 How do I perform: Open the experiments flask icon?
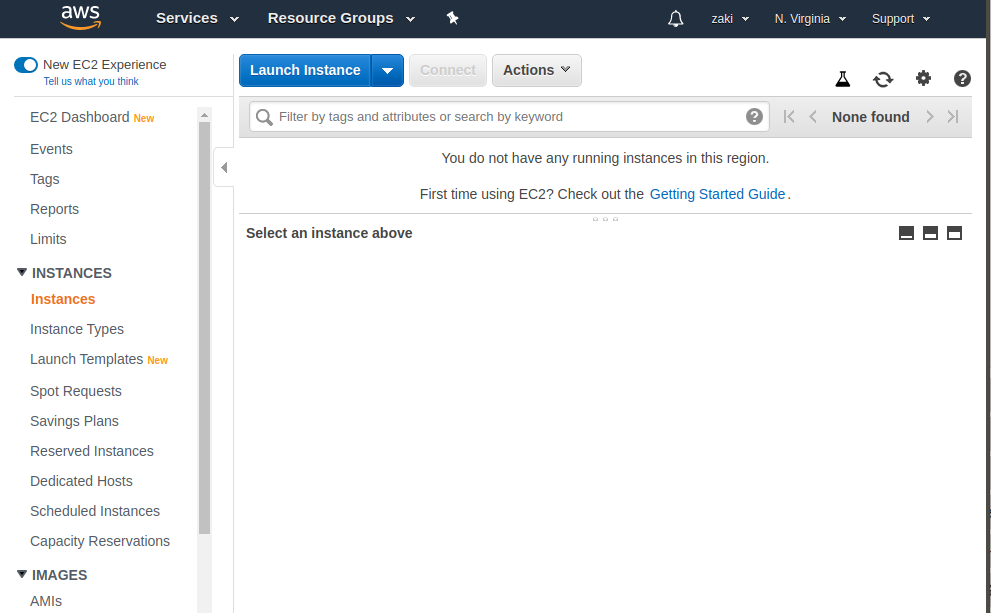coord(842,79)
